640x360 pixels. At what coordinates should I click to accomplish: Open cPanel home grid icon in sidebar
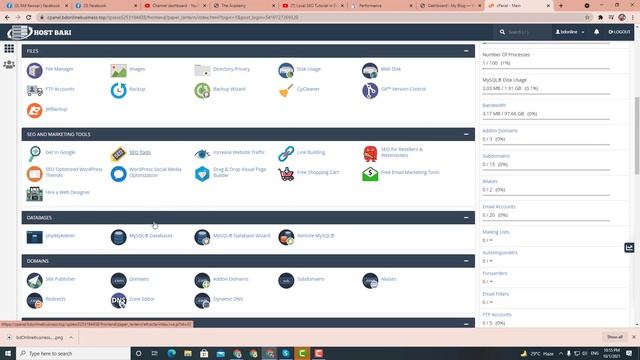tap(9, 48)
